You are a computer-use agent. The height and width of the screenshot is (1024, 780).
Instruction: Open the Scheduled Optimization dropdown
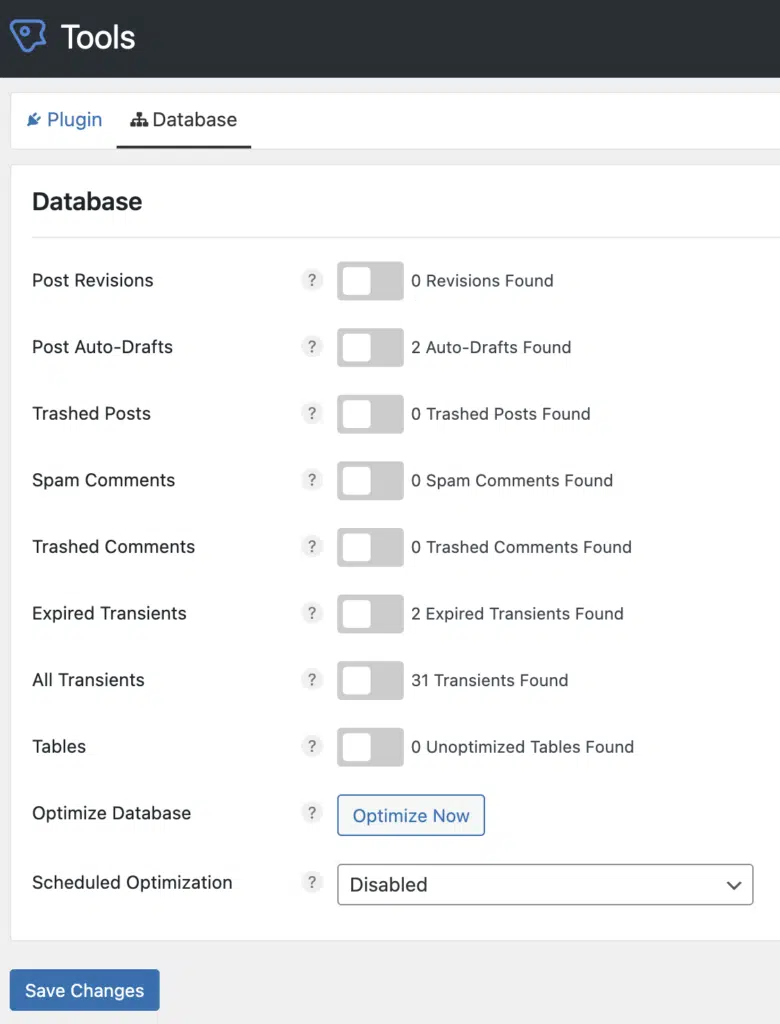click(545, 884)
